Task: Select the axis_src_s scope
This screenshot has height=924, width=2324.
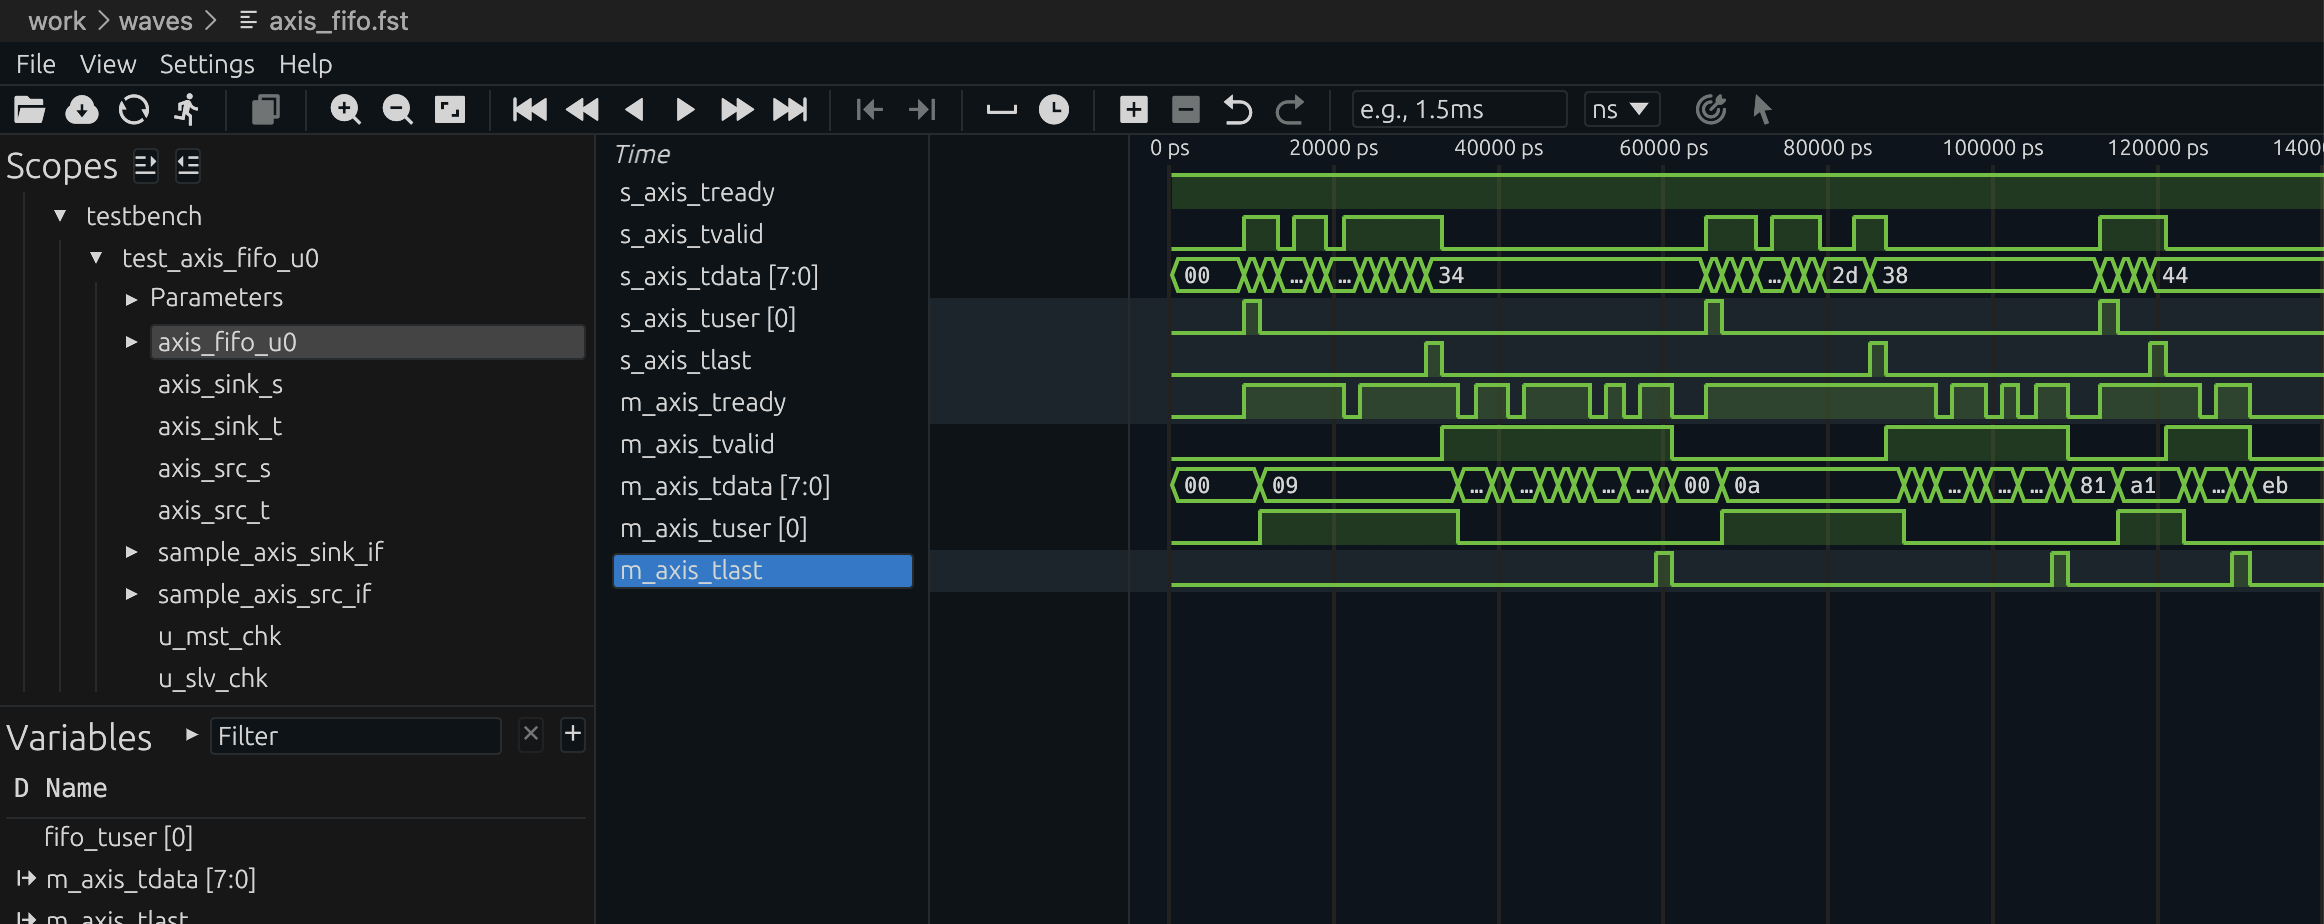Action: click(x=214, y=468)
